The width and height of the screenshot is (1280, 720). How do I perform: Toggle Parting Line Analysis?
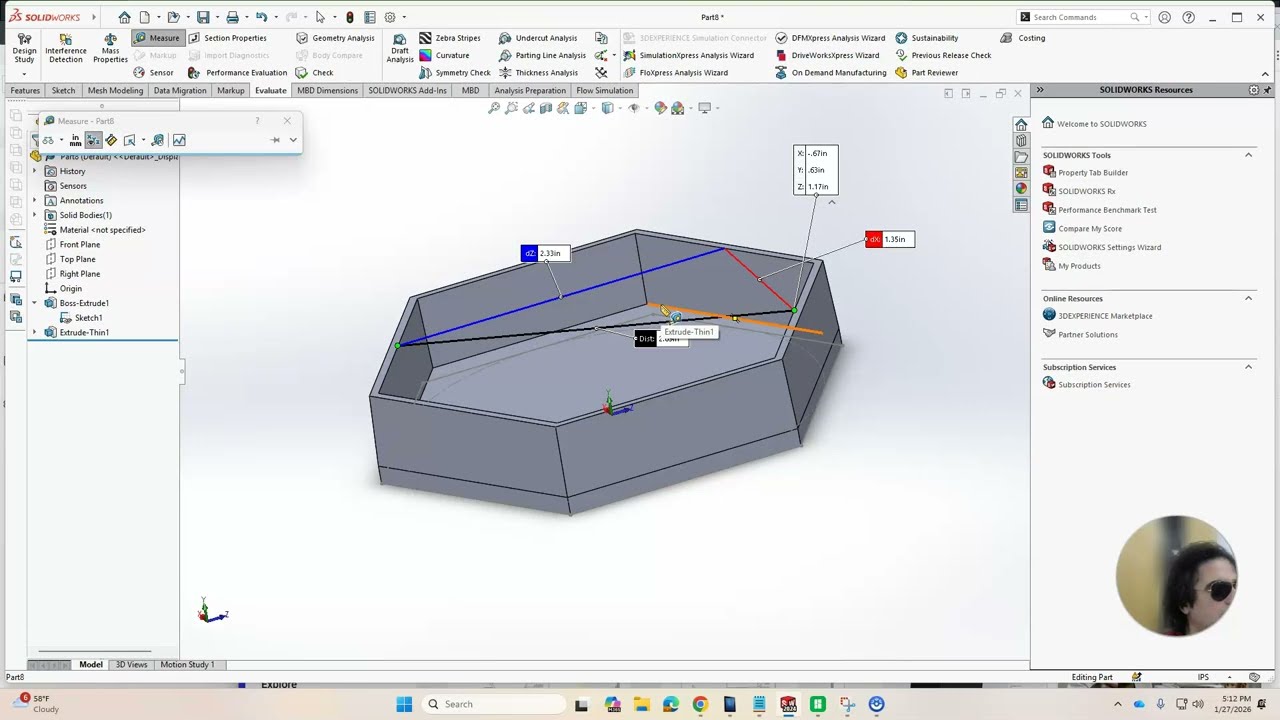[x=542, y=55]
